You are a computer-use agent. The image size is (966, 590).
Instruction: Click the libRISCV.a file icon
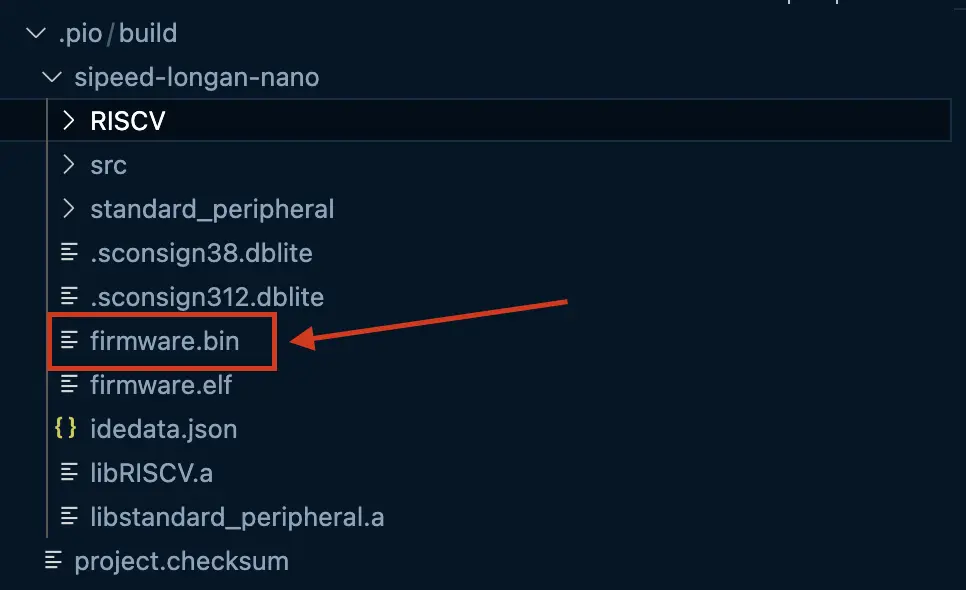click(69, 473)
